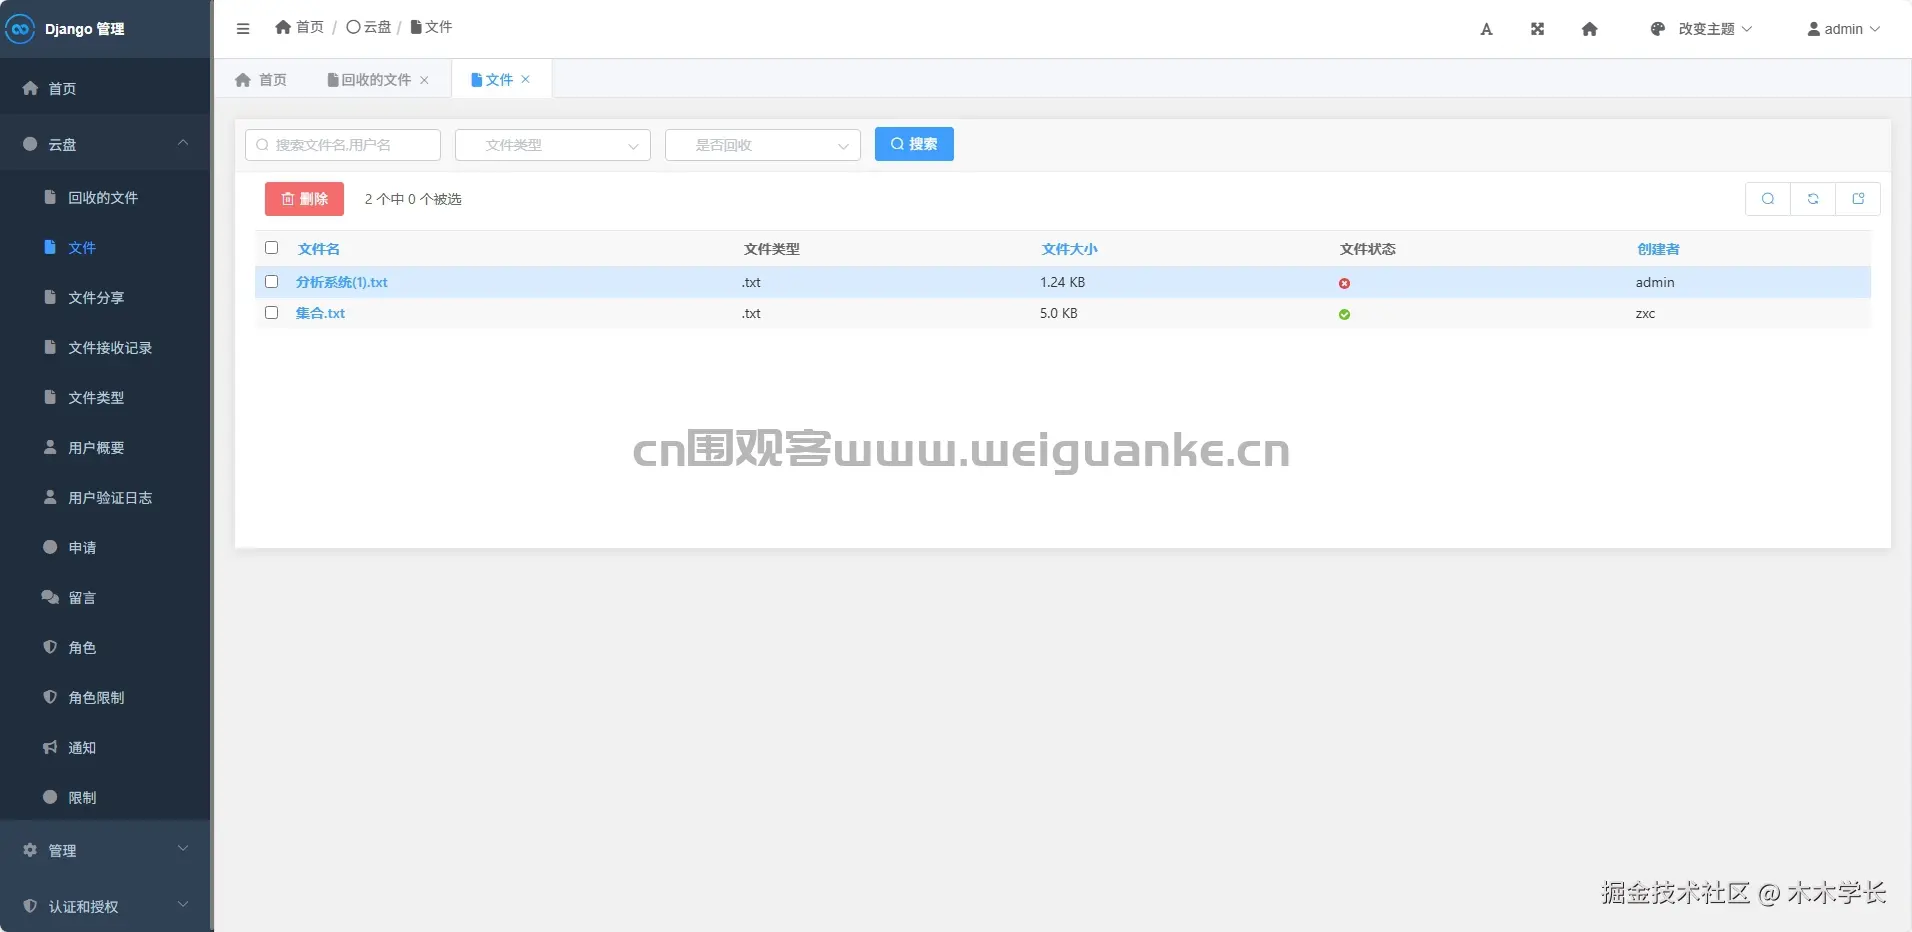
Task: Click the '1.24 KB' size cell
Action: [1062, 283]
